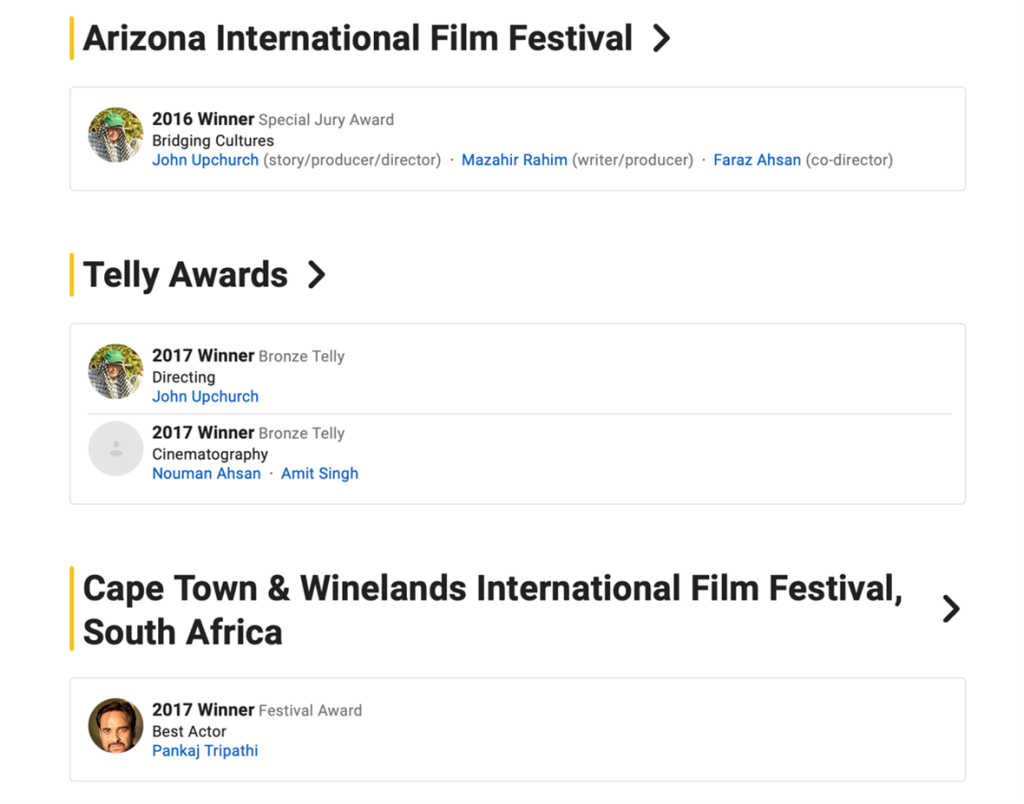The width and height of the screenshot is (1024, 804).
Task: Click the chevron next to Cape Town festival heading
Action: click(950, 609)
